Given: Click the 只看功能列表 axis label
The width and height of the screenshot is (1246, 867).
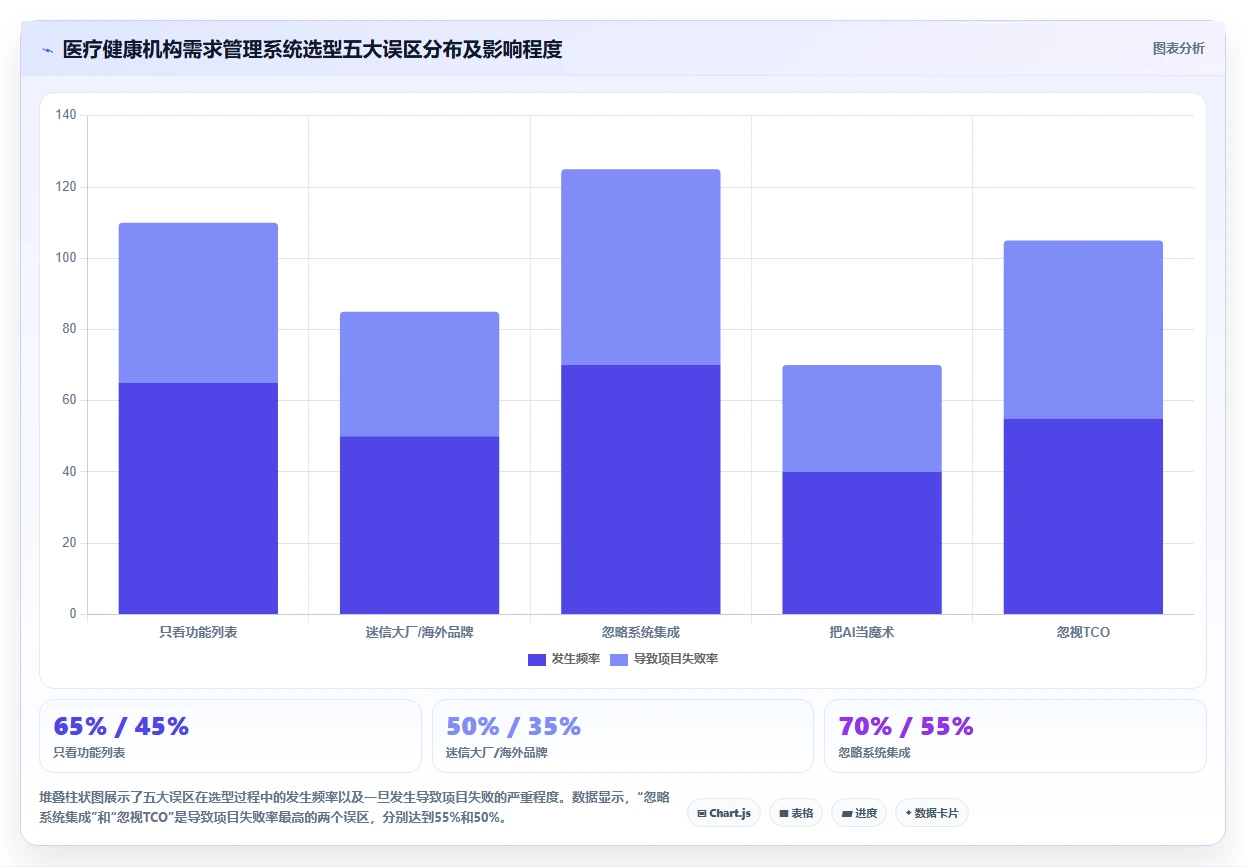Looking at the screenshot, I should coord(198,632).
